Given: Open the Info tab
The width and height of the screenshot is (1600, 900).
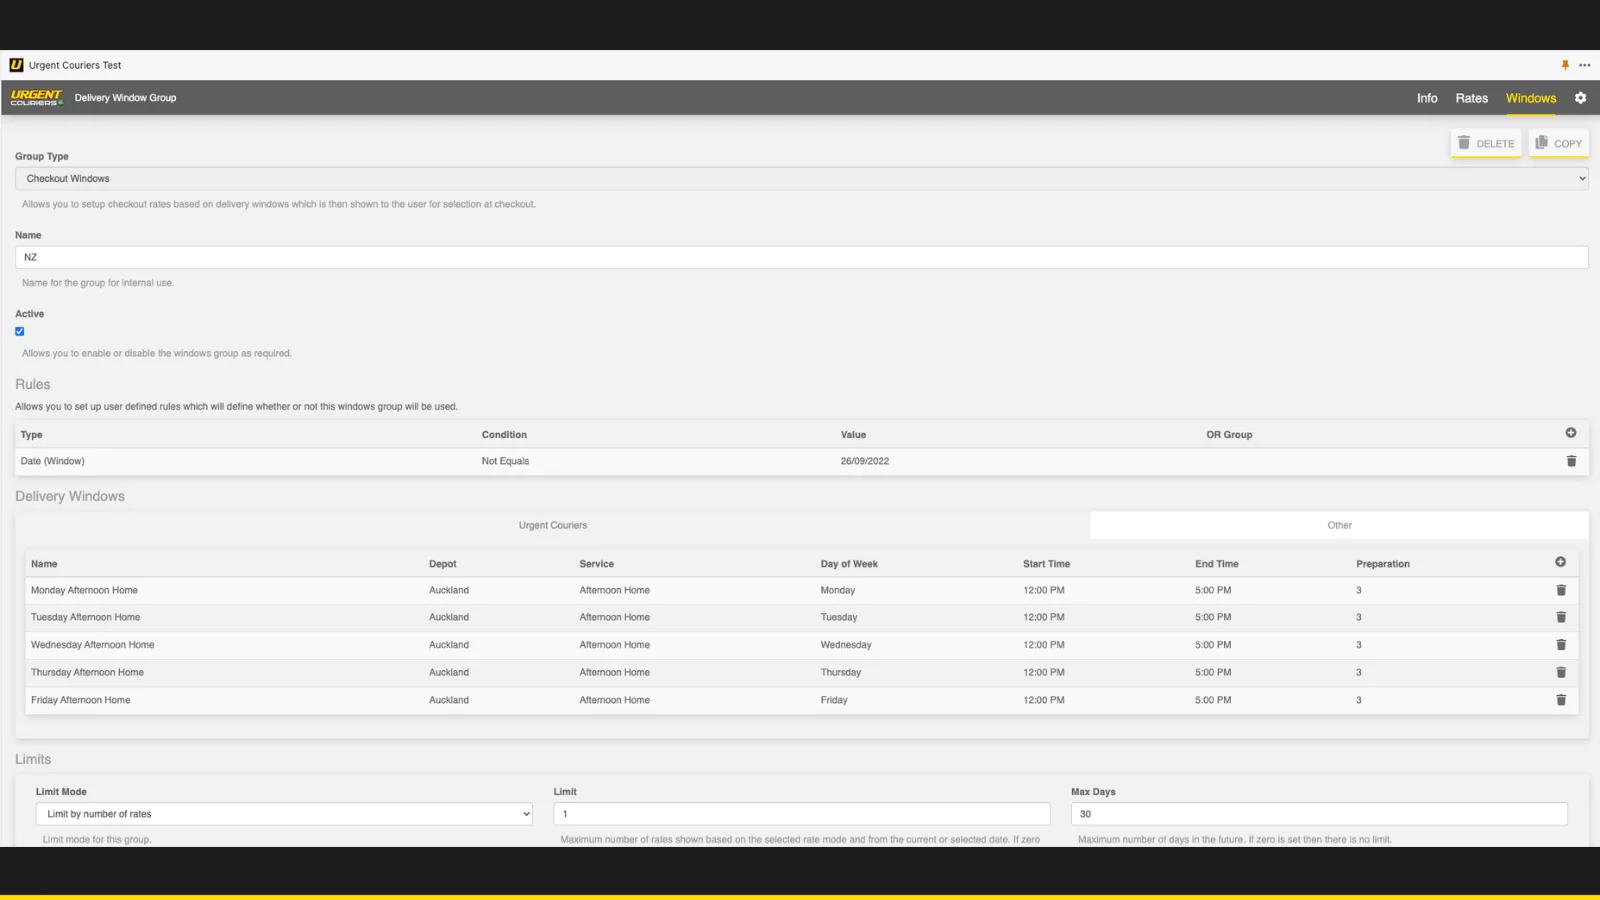Looking at the screenshot, I should (x=1427, y=98).
